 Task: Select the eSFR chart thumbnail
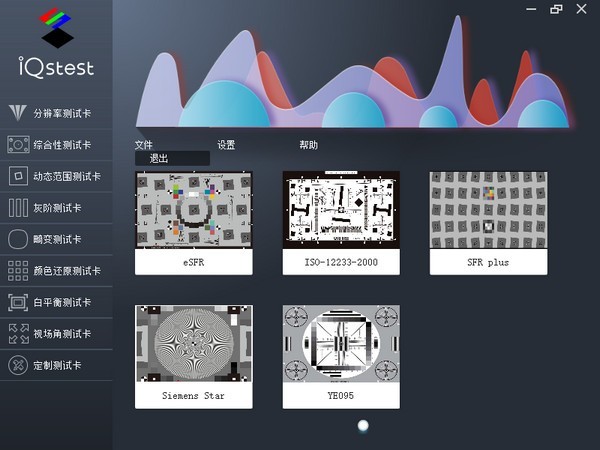coord(194,210)
